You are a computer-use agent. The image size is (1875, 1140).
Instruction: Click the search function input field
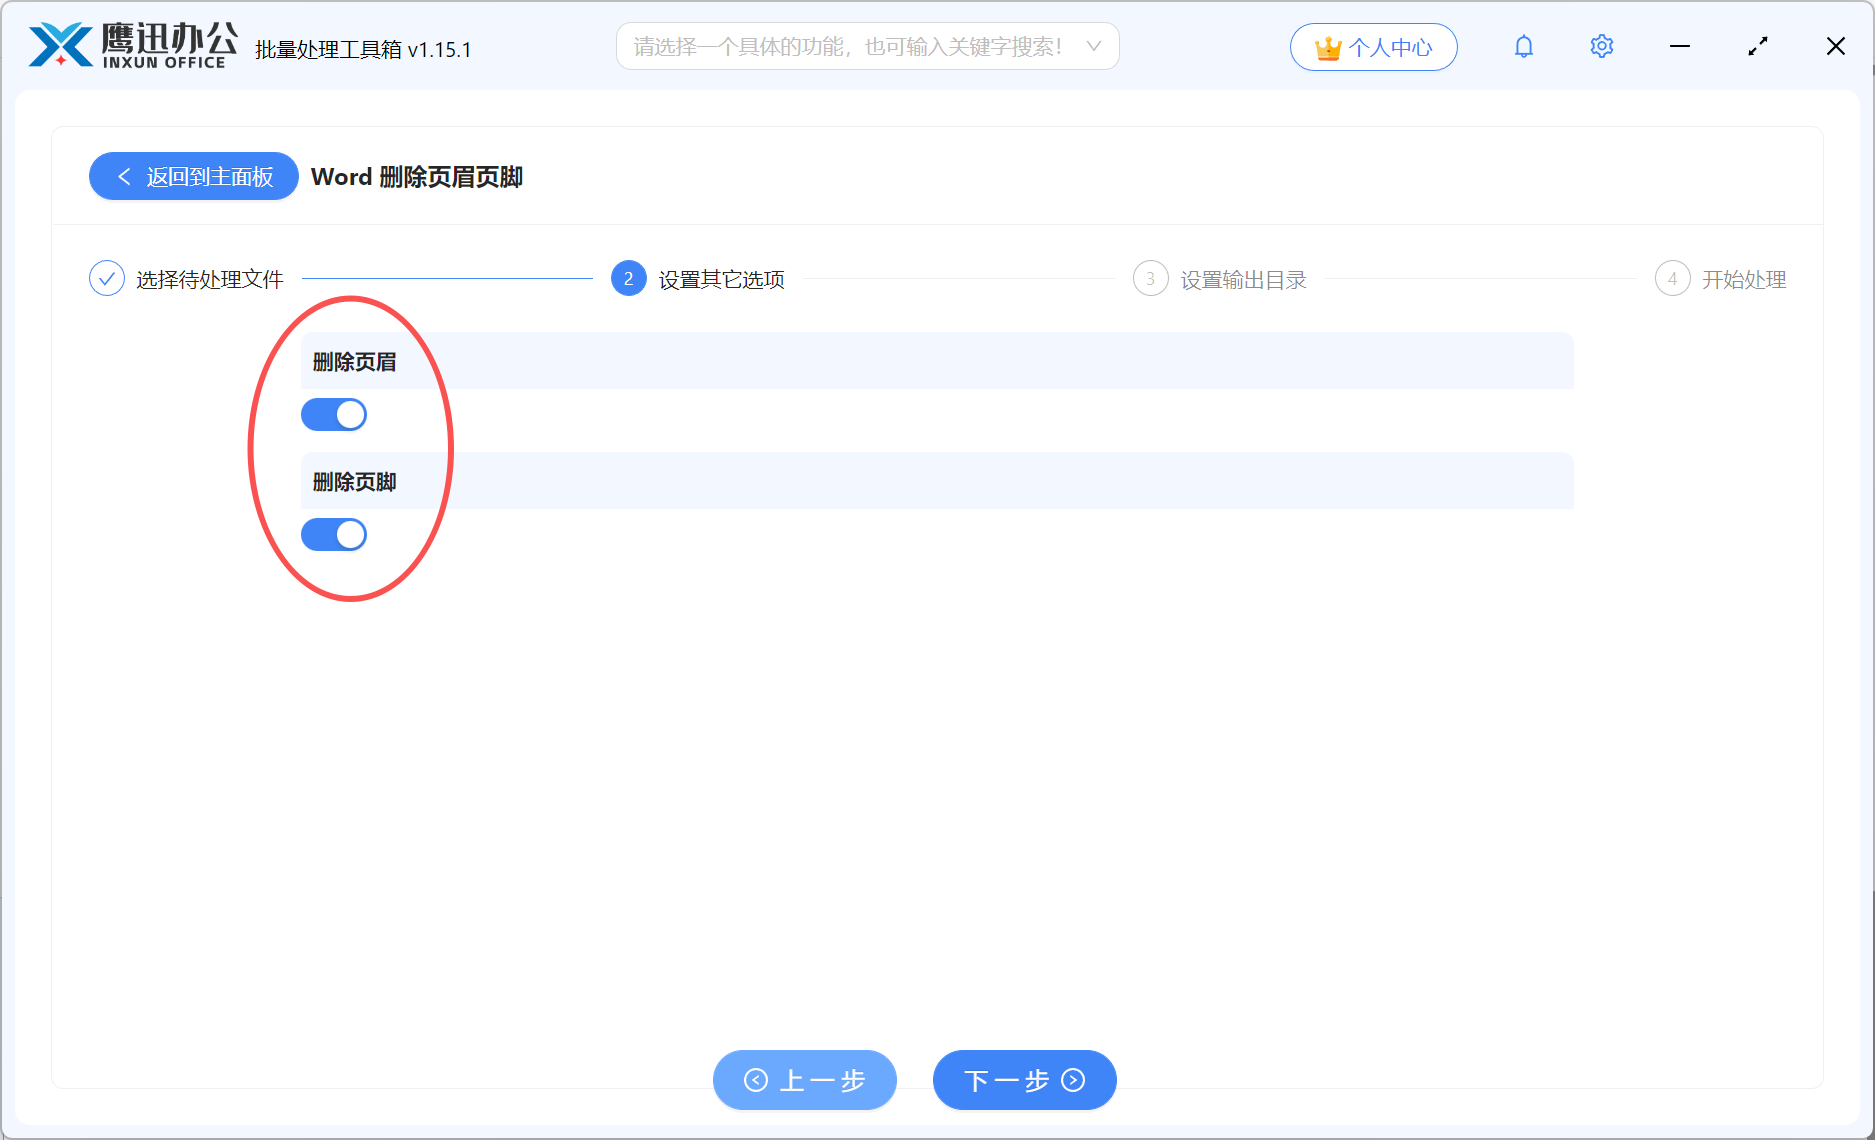tap(867, 46)
